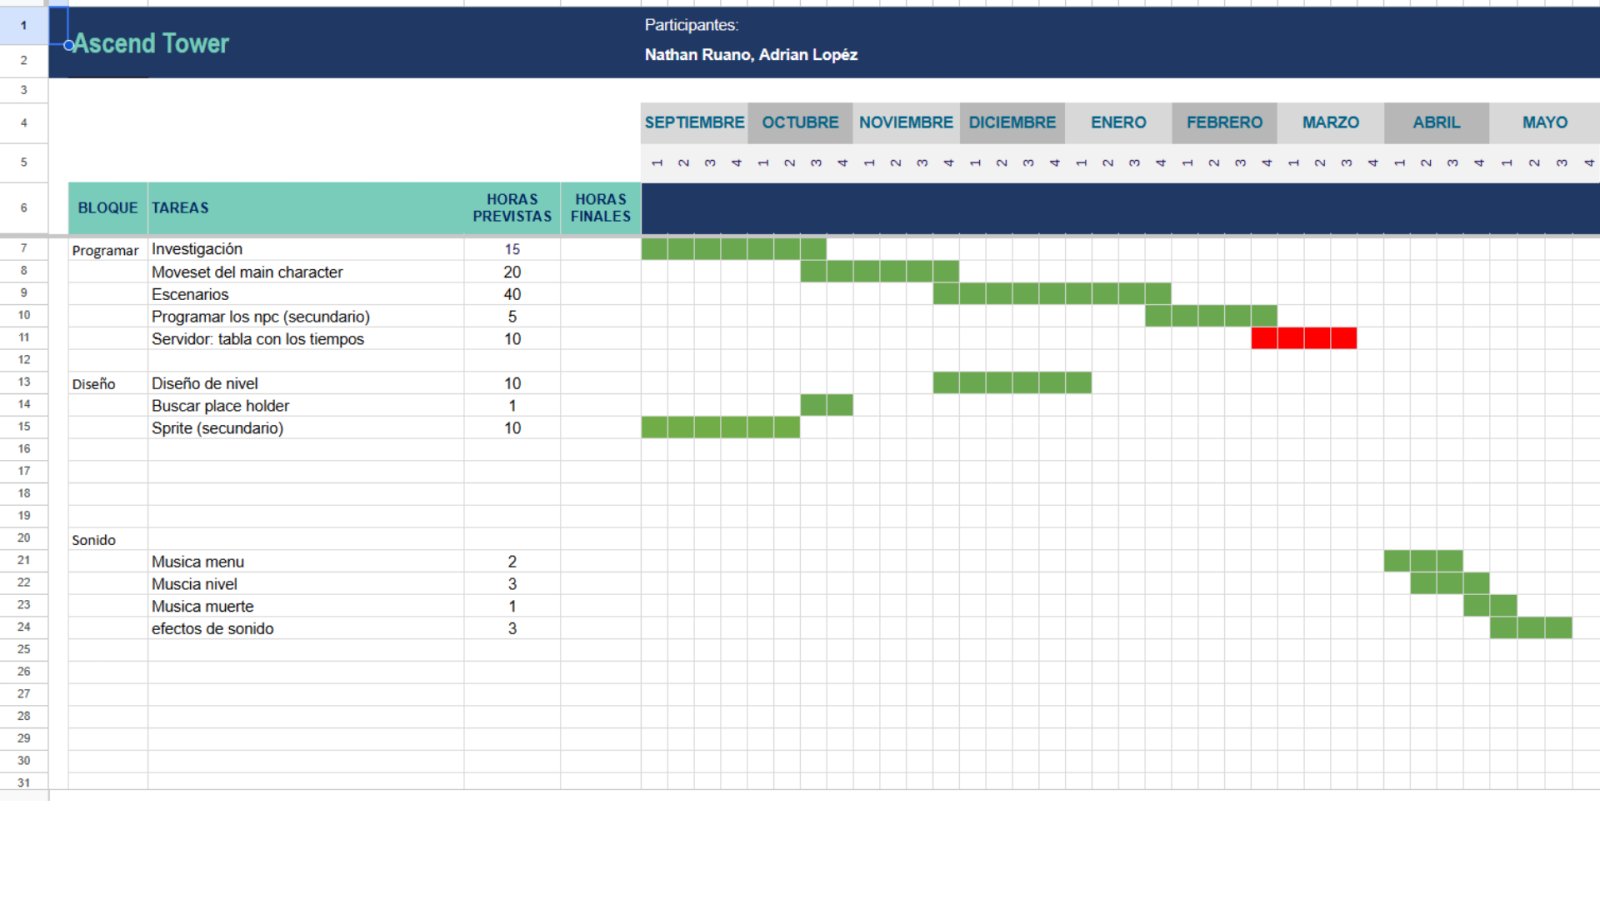
Task: Select the Muscia nivel cell
Action: [306, 584]
